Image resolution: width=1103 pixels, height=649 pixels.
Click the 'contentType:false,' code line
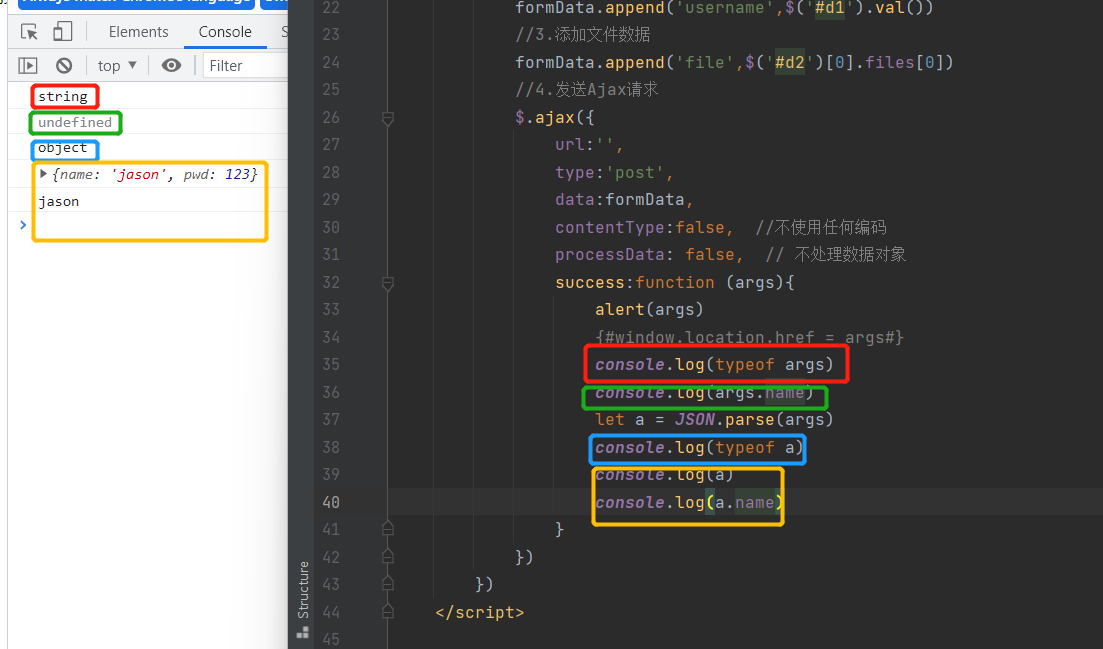[x=644, y=227]
